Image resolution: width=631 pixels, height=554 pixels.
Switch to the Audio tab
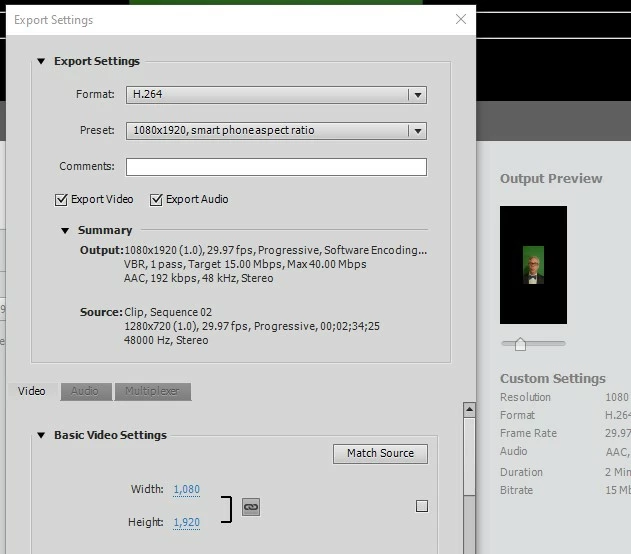tap(86, 391)
